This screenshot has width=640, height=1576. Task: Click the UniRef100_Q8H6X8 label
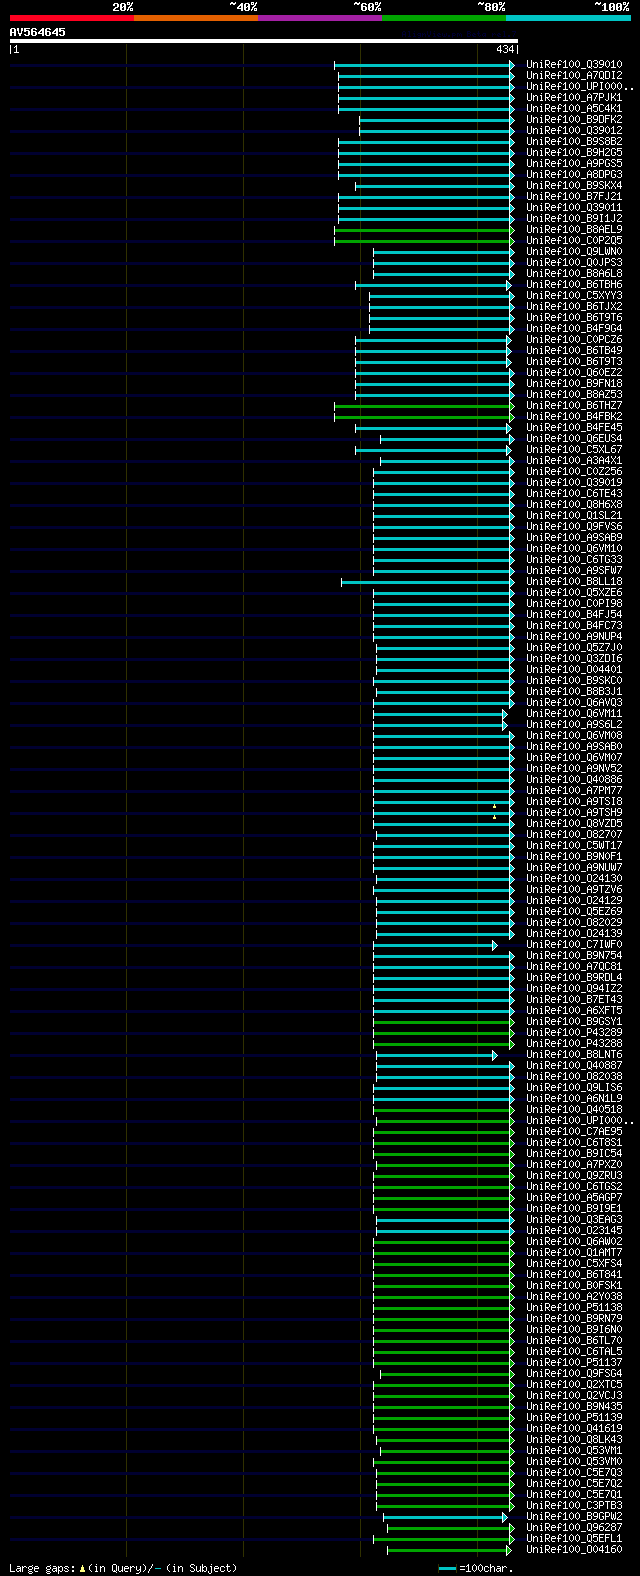[x=574, y=505]
